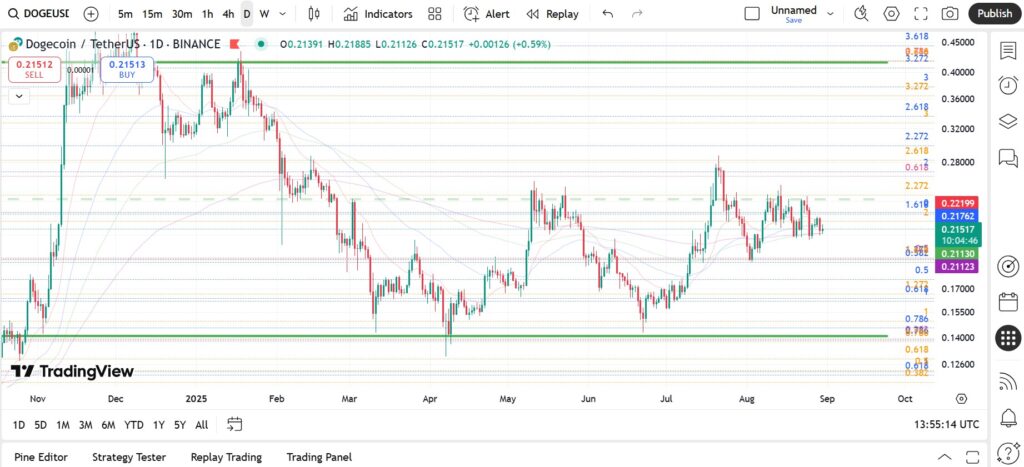Screen dimensions: 1024x467
Task: Start Replay mode from toolbar
Action: [552, 14]
